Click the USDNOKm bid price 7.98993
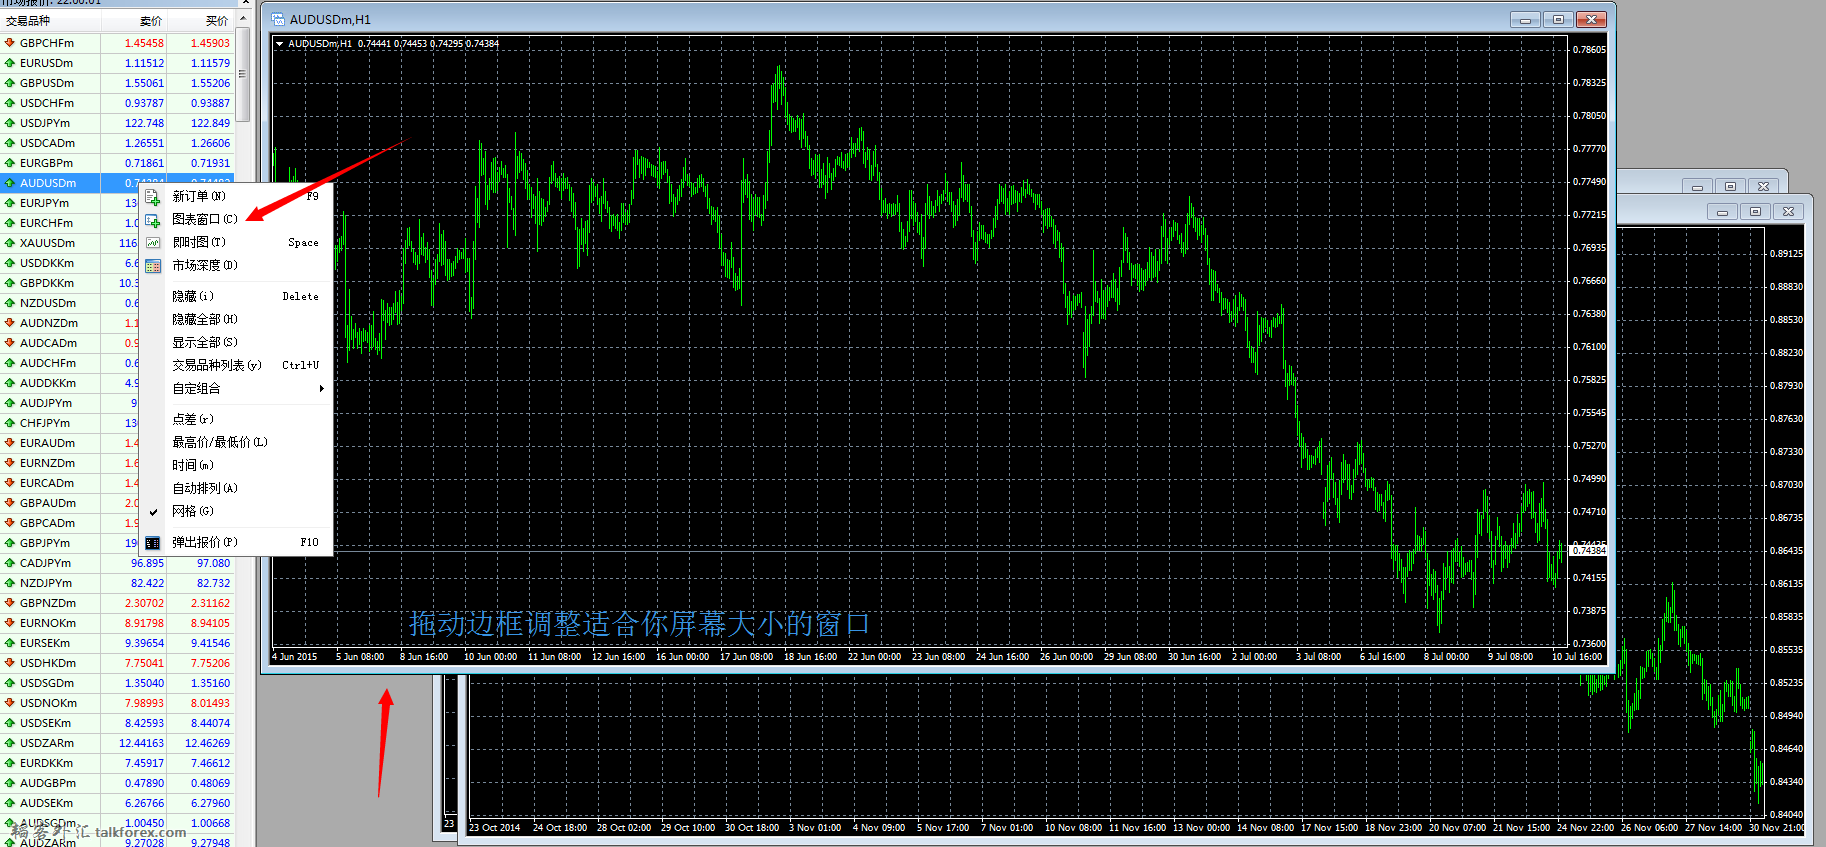This screenshot has width=1826, height=847. pyautogui.click(x=144, y=703)
